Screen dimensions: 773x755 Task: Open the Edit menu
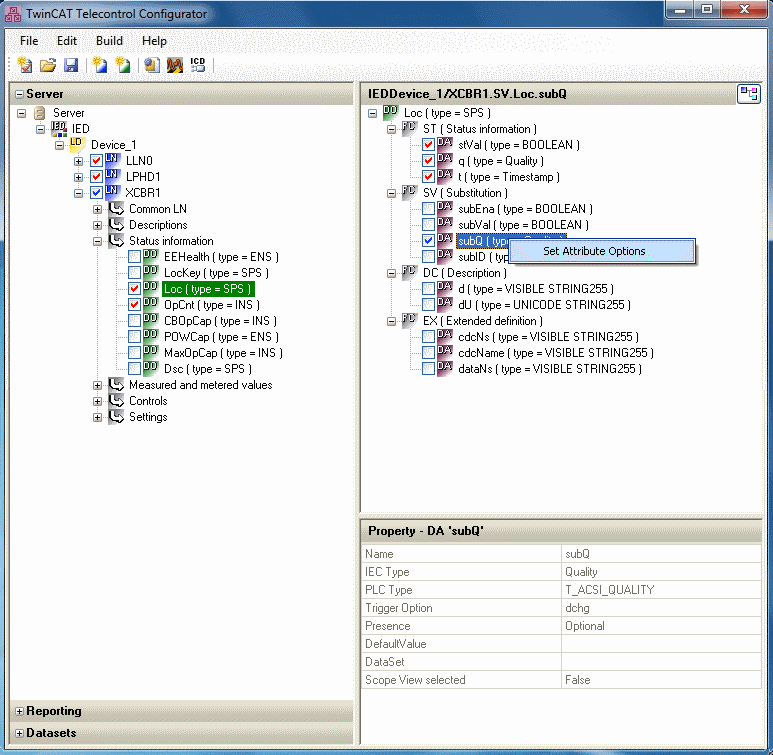point(67,41)
